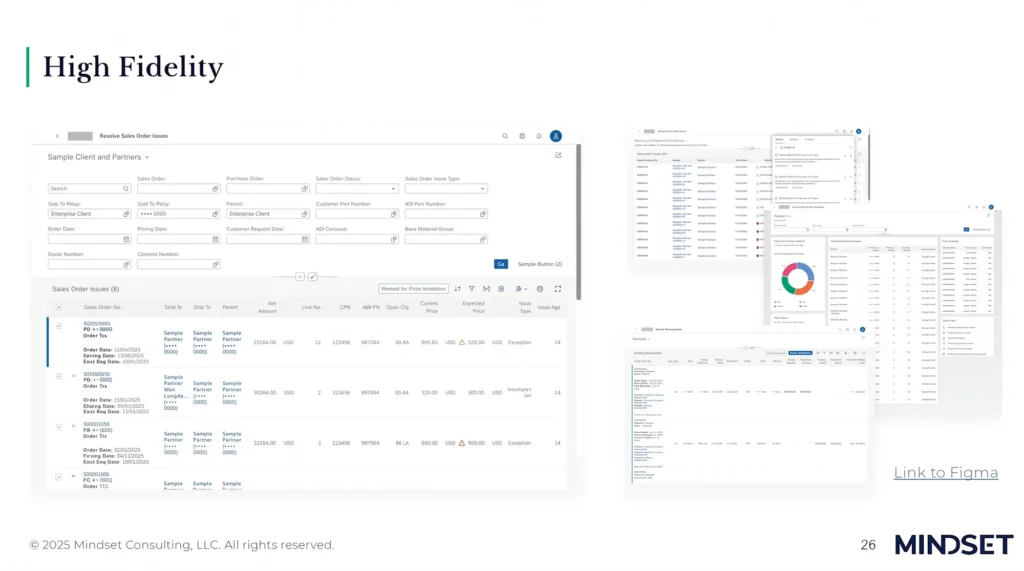The width and height of the screenshot is (1024, 571).
Task: Click the pin header icon below filters
Action: coord(313,277)
